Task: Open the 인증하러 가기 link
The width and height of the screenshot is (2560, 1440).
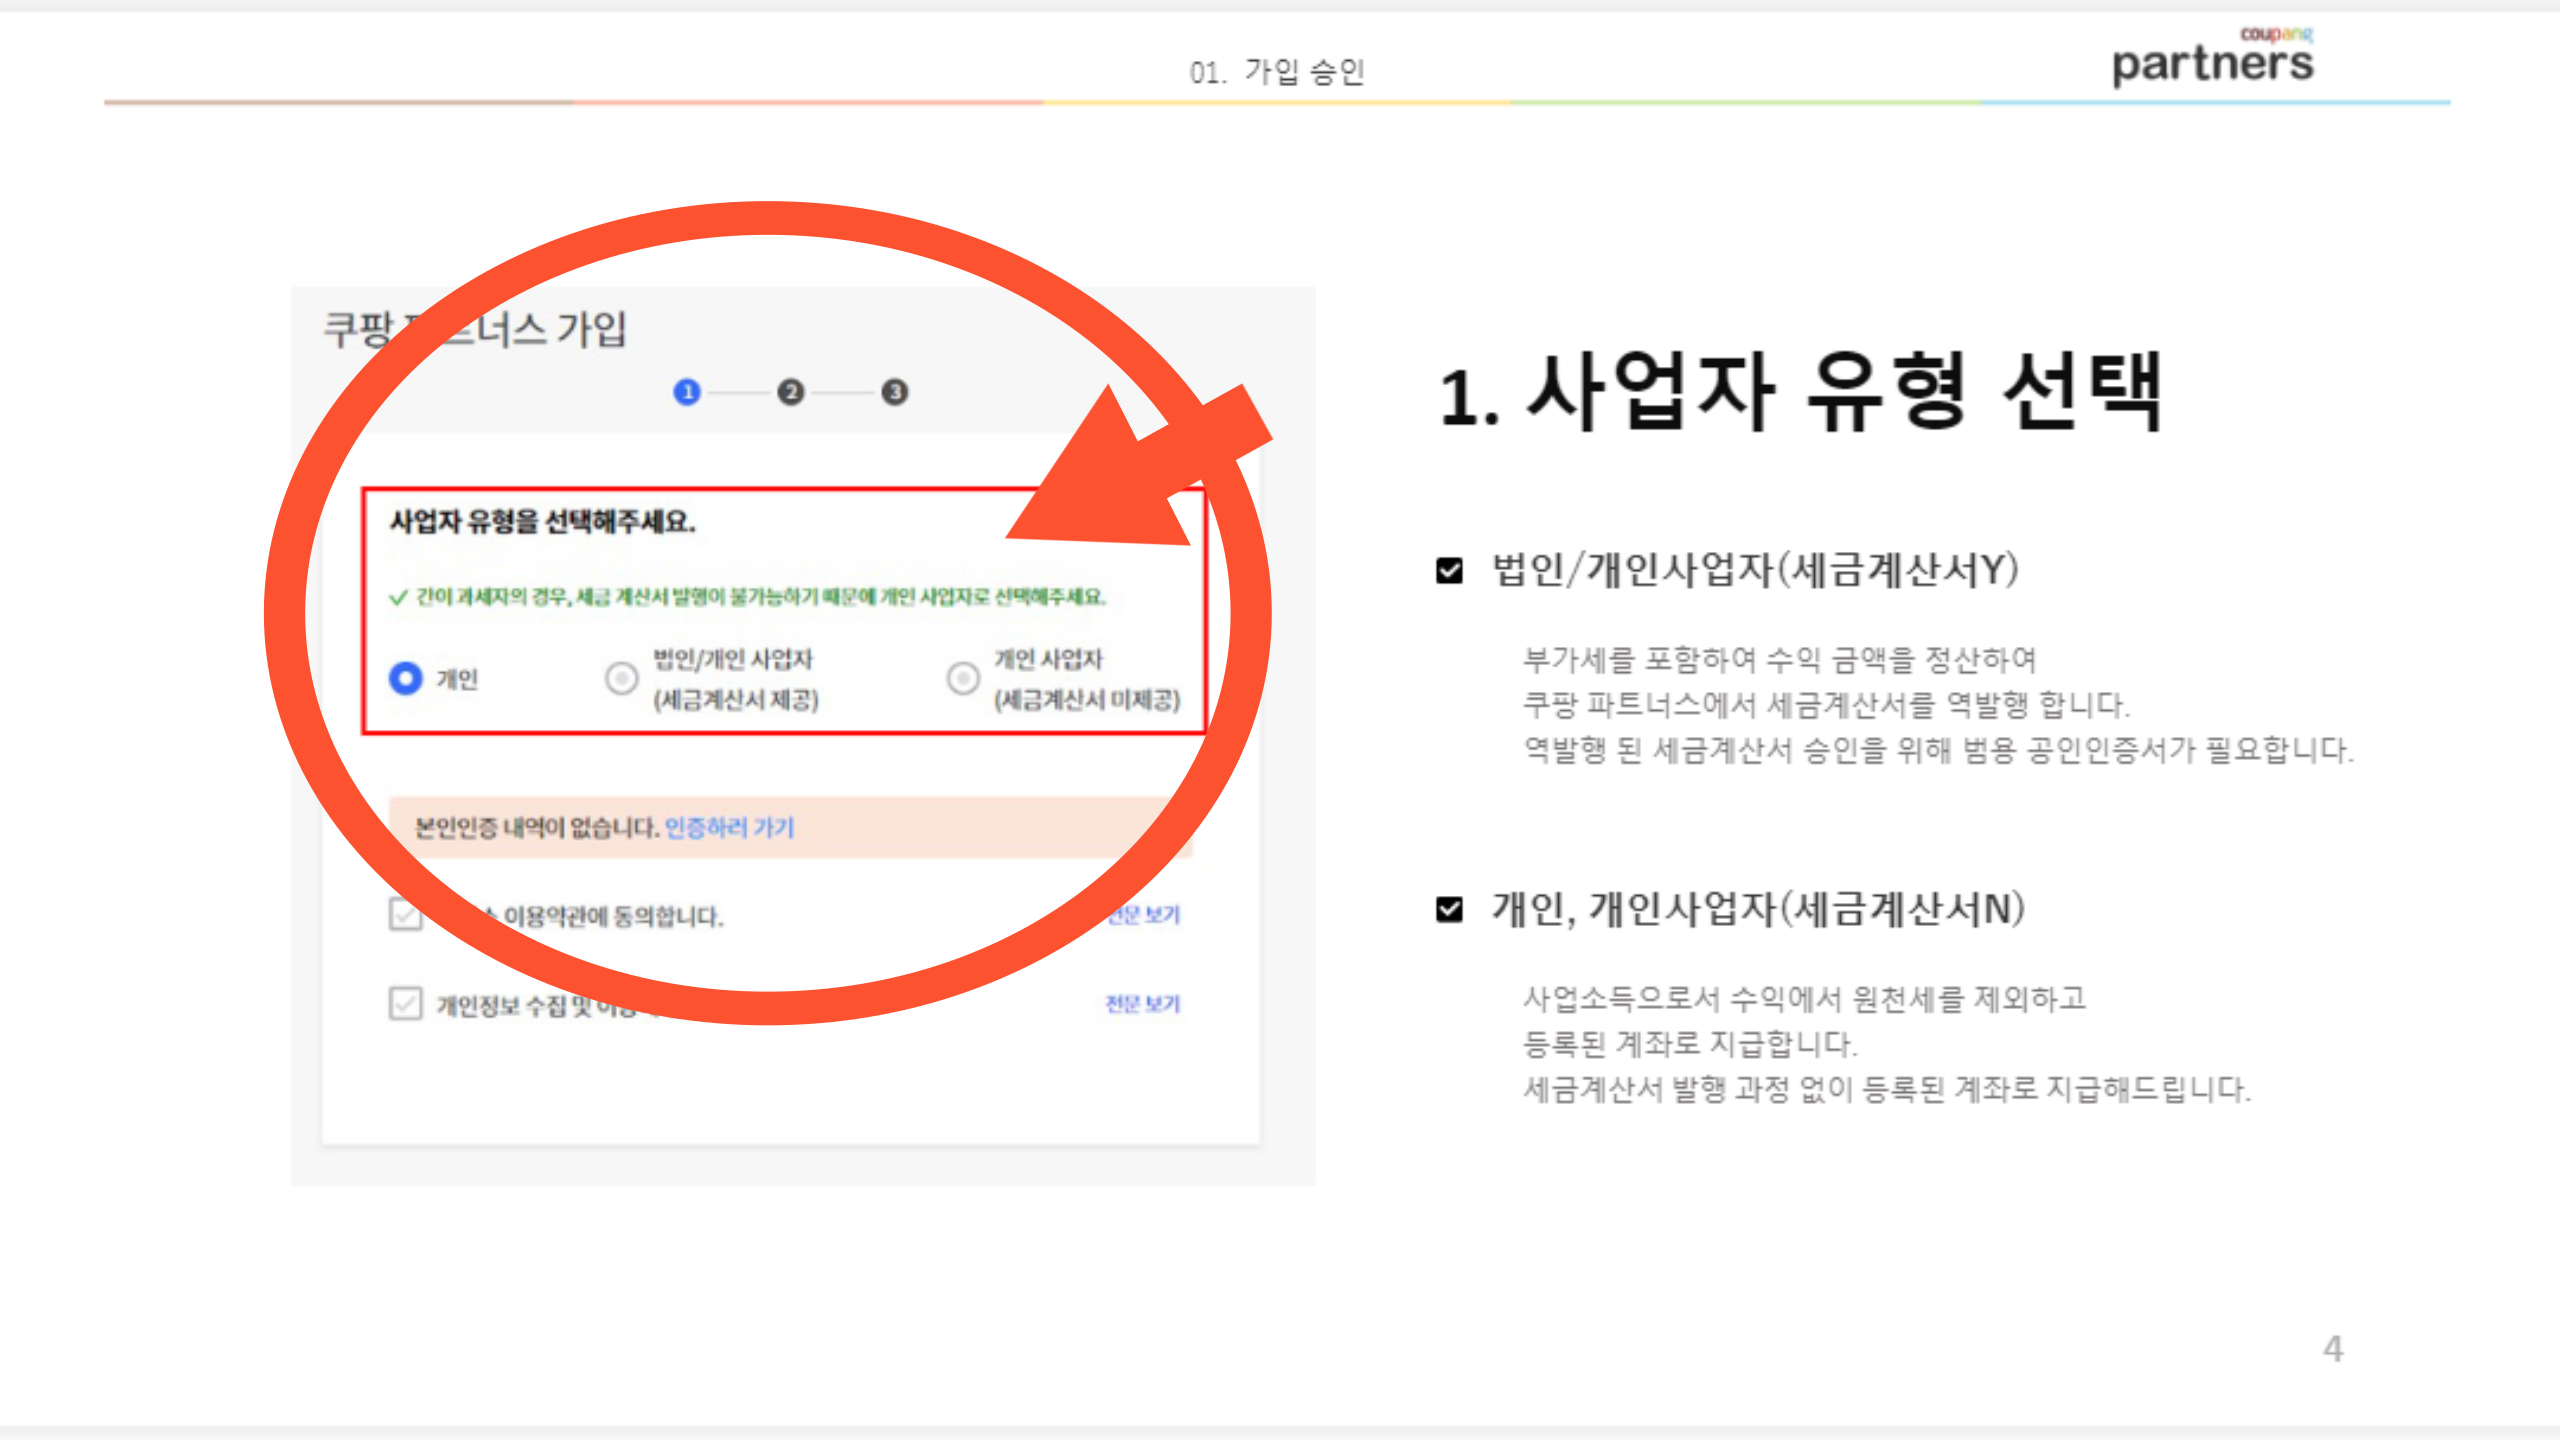Action: coord(729,828)
